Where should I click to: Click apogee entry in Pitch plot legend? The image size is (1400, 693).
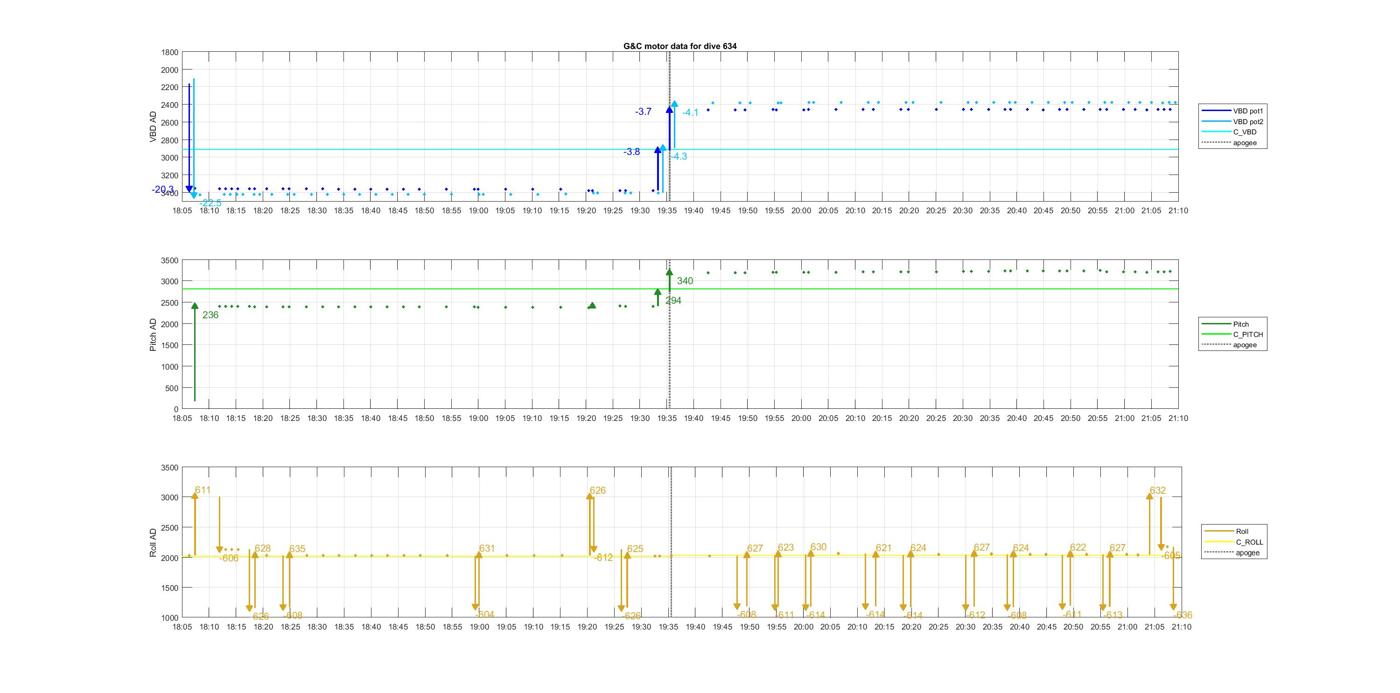pyautogui.click(x=1230, y=345)
